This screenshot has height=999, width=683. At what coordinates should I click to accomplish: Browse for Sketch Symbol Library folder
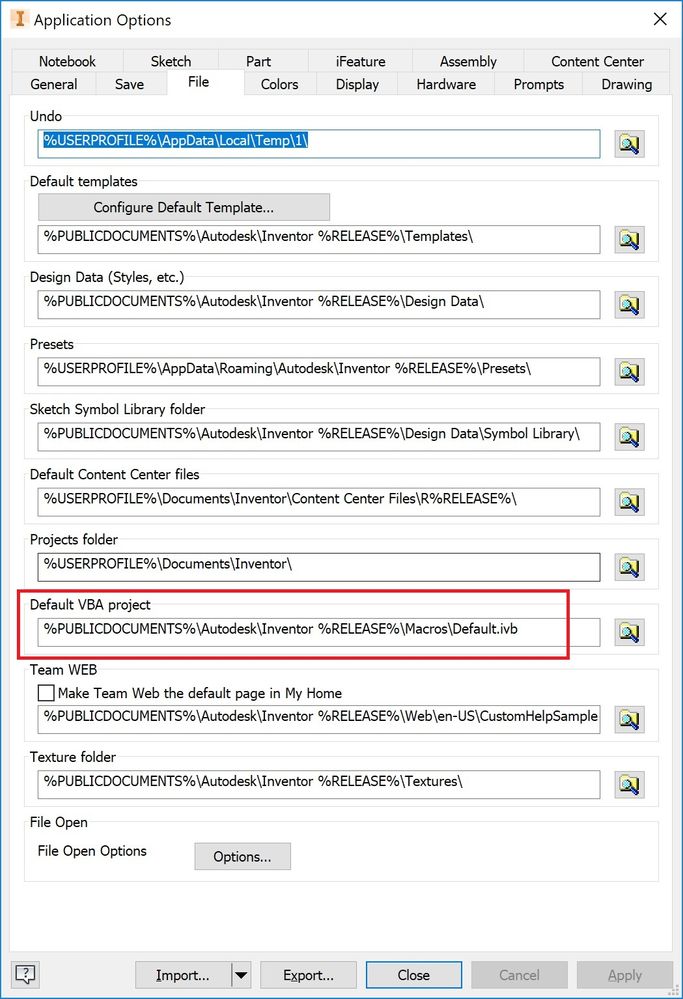629,436
